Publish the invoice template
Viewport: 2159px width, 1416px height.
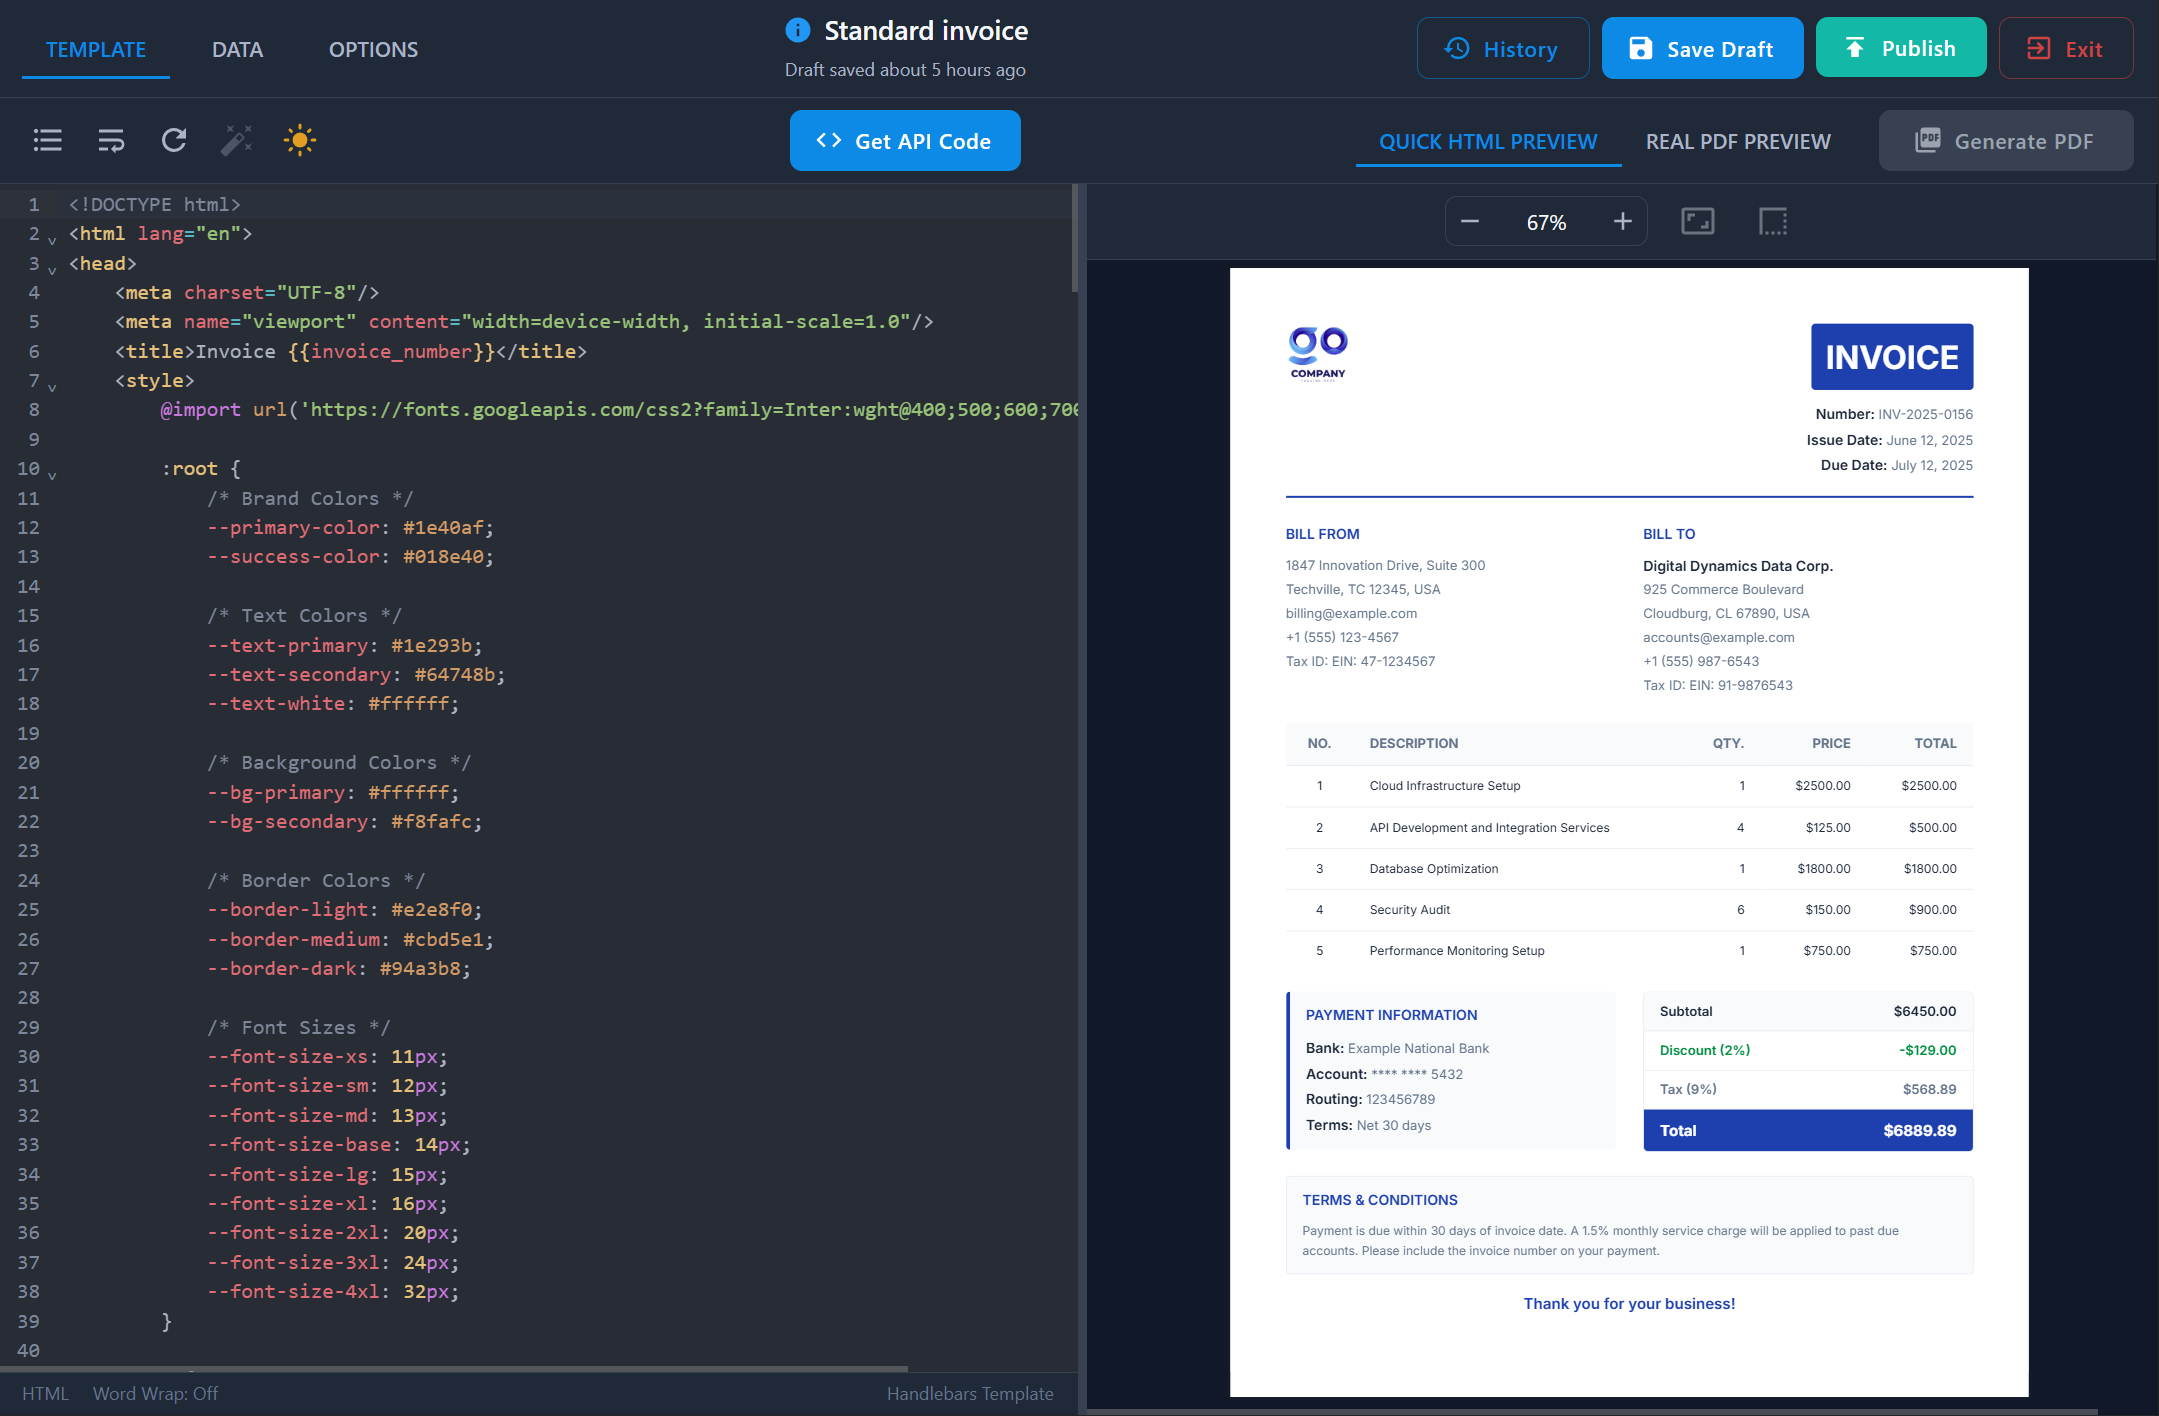(x=1901, y=47)
